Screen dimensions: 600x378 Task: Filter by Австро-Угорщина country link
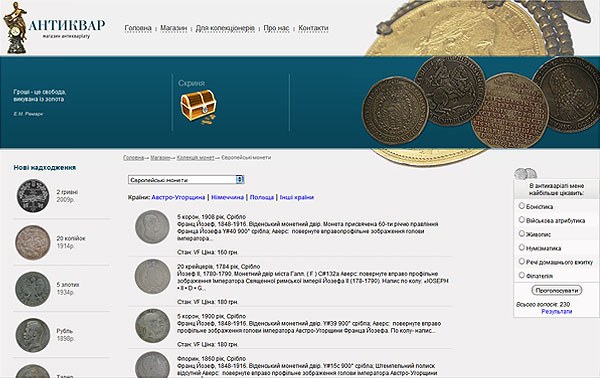[178, 197]
